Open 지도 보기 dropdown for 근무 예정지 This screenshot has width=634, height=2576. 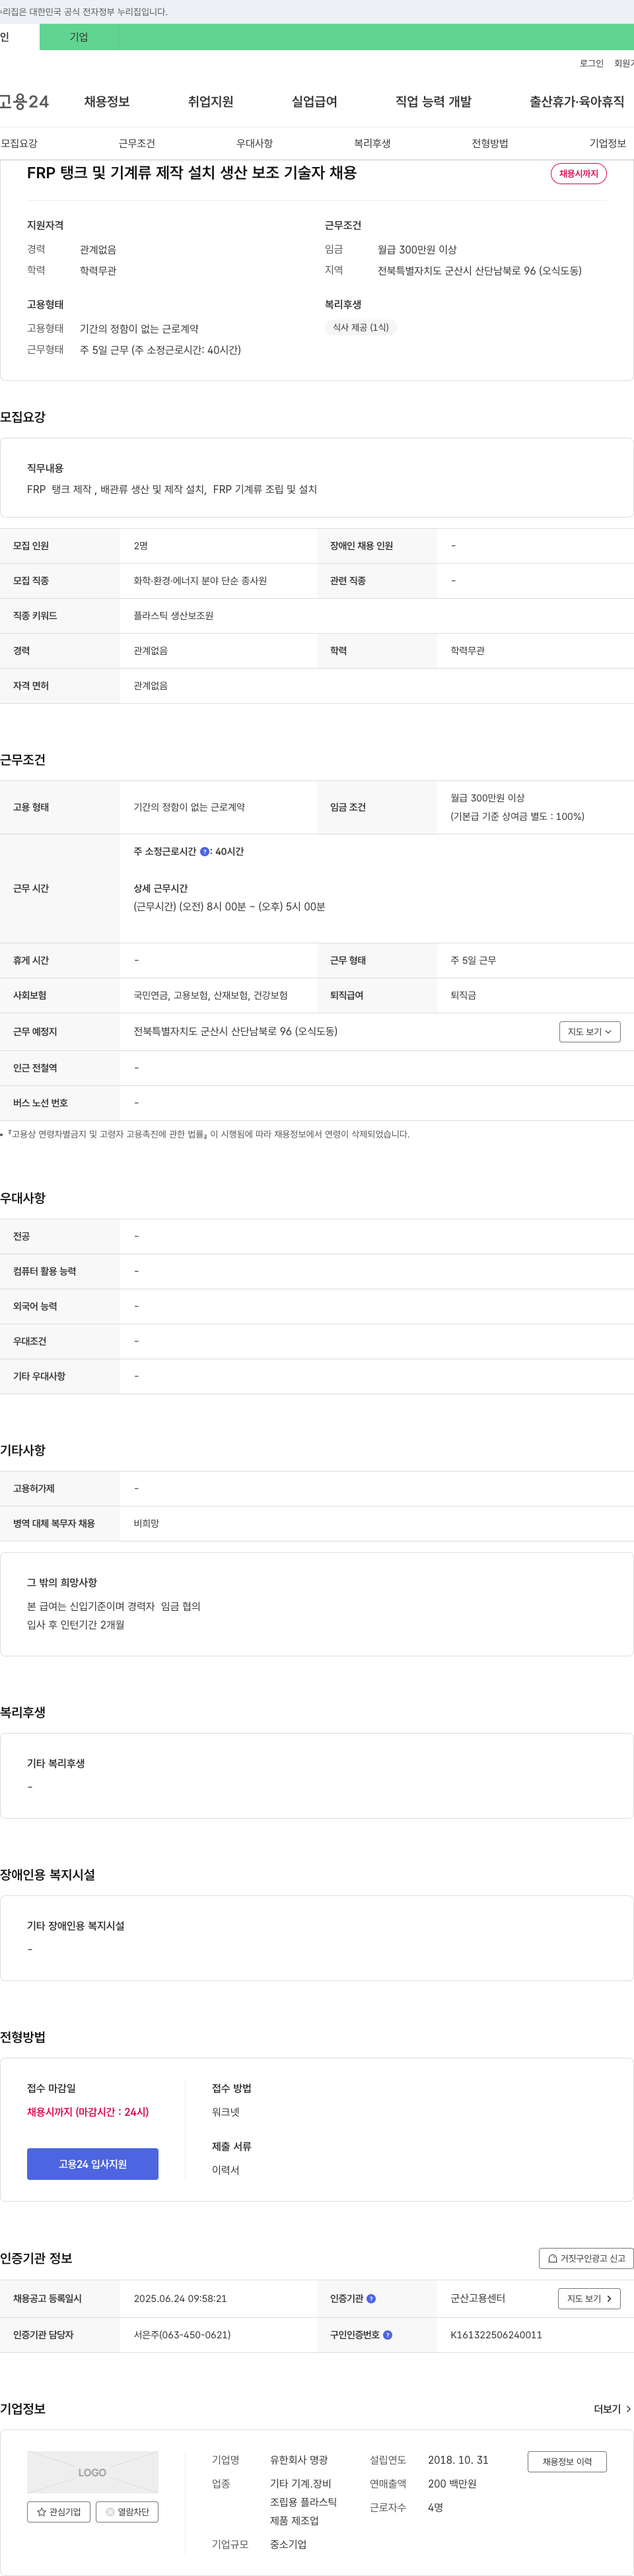tap(589, 1031)
